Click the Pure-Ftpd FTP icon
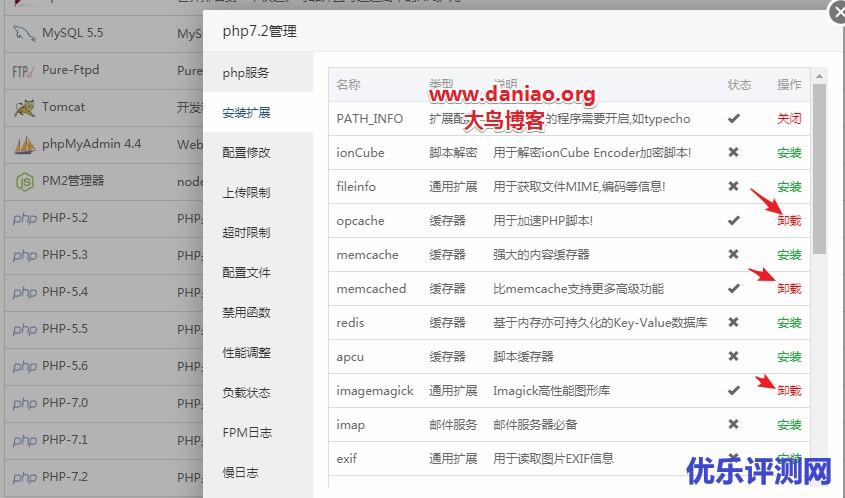This screenshot has width=845, height=498. [24, 71]
